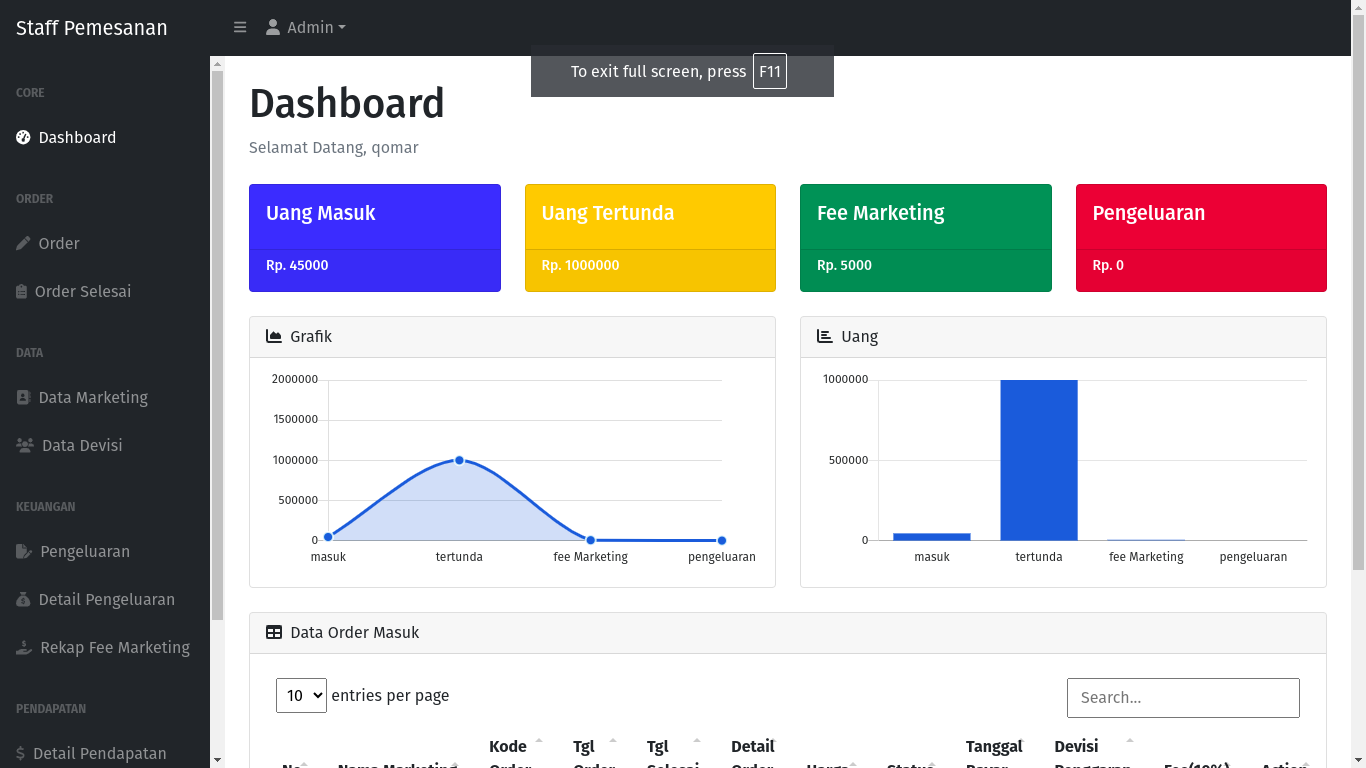The image size is (1366, 768).
Task: Click the Data Marketing contact icon
Action: pos(24,398)
